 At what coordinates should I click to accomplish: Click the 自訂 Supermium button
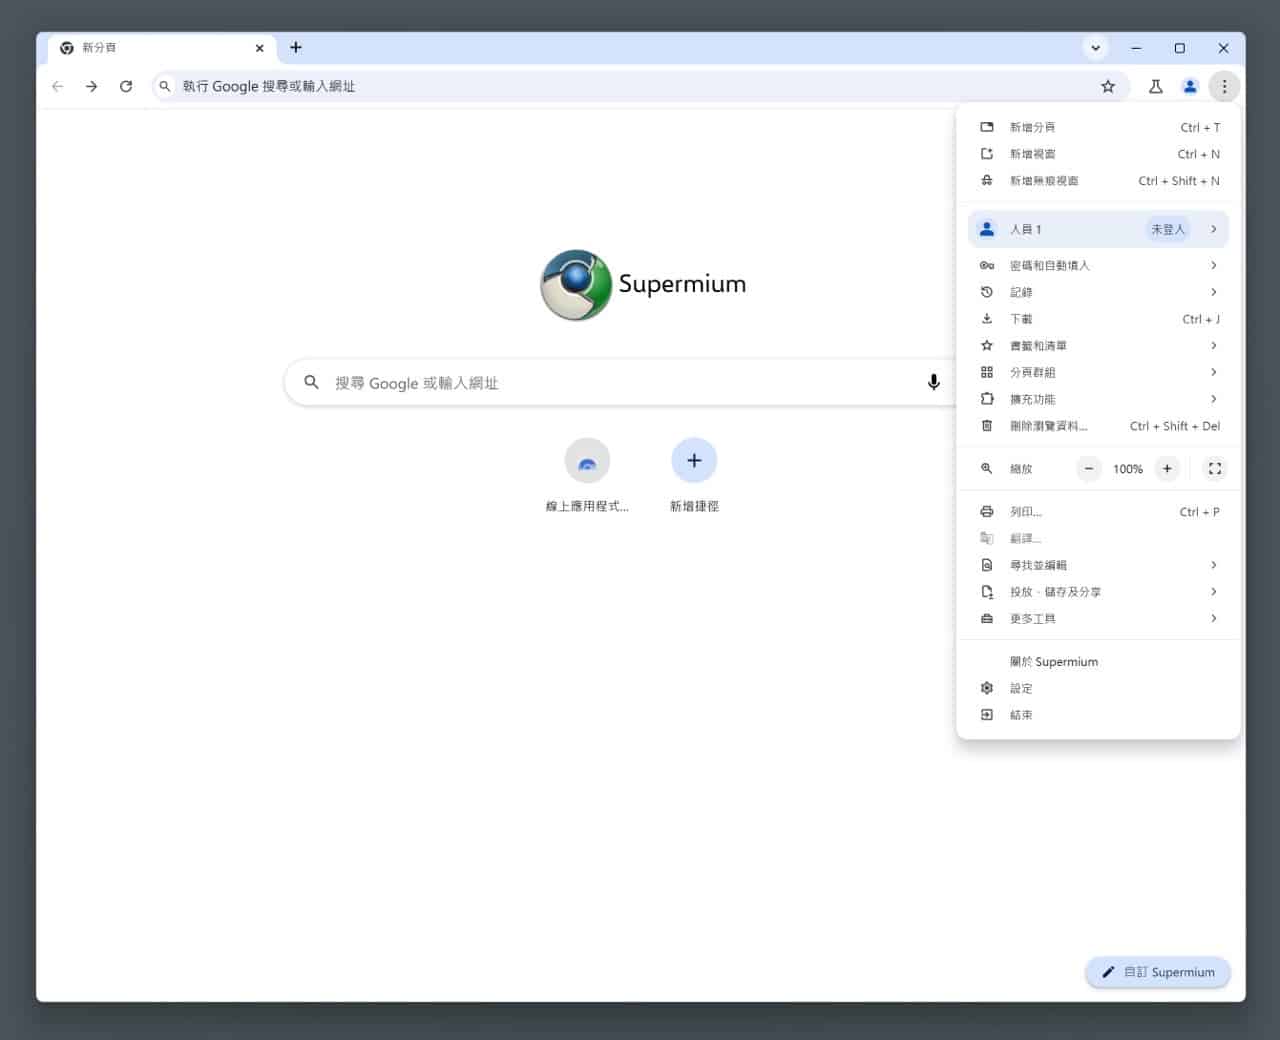1158,972
